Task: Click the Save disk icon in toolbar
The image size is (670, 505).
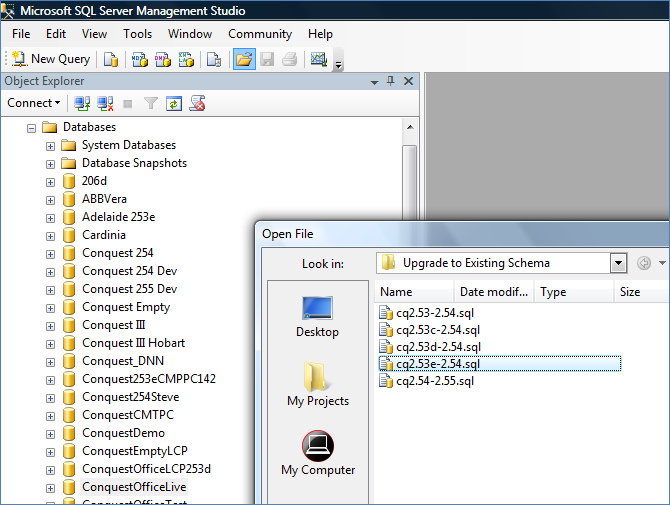Action: 267,59
